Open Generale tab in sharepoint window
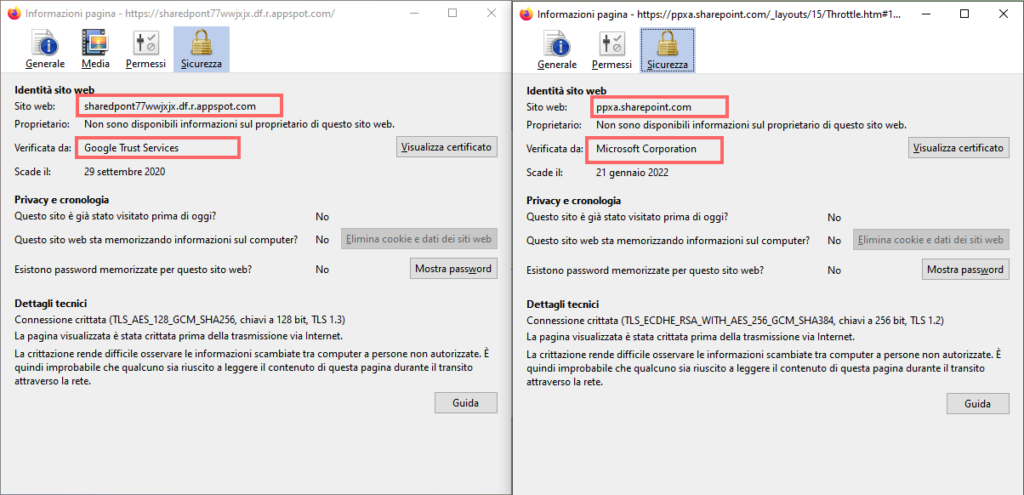Image resolution: width=1024 pixels, height=495 pixels. coord(557,50)
